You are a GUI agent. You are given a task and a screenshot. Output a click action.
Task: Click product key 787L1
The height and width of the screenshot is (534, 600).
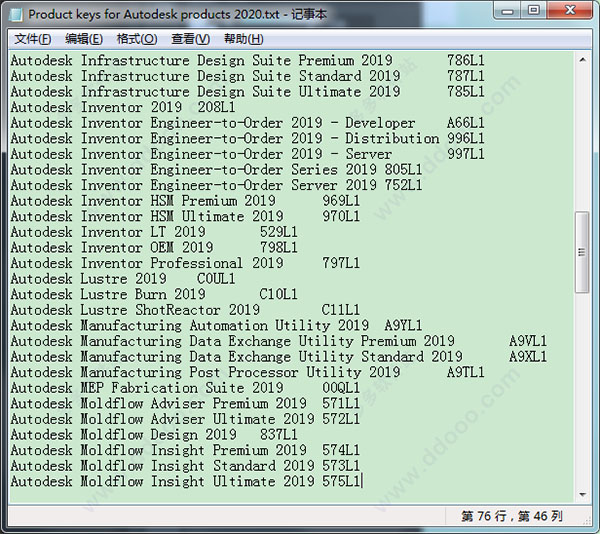466,76
